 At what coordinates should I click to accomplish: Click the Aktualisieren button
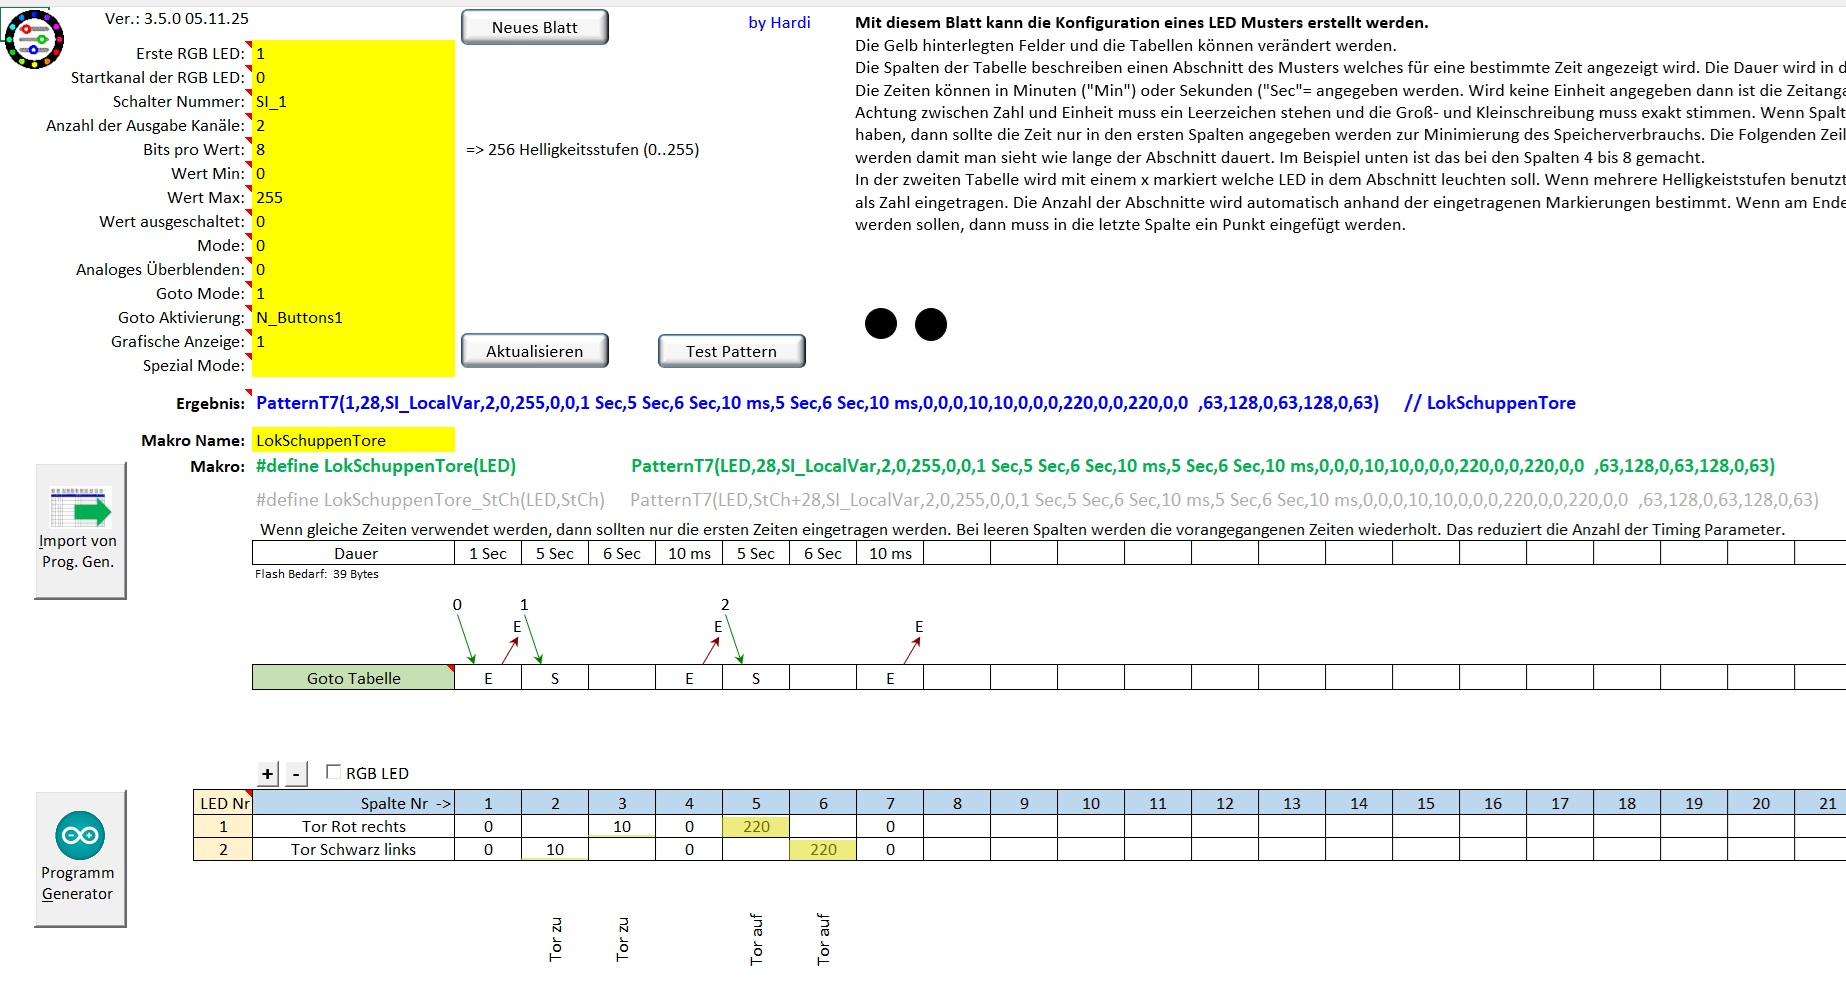point(534,352)
